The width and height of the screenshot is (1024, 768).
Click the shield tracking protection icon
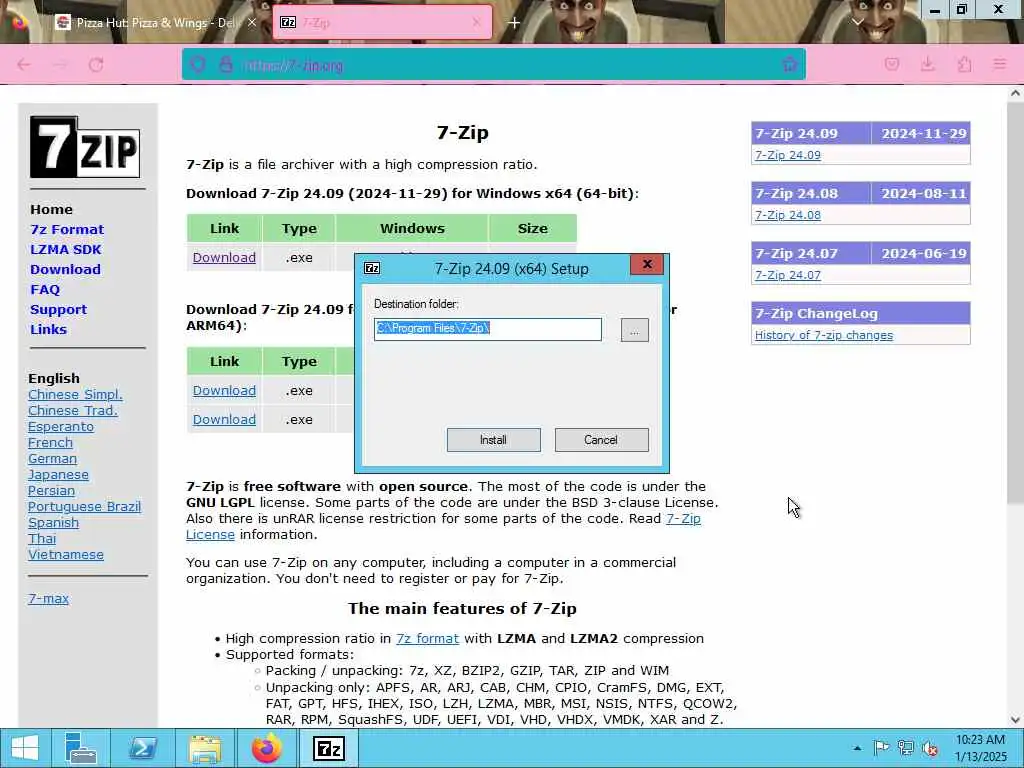point(198,65)
